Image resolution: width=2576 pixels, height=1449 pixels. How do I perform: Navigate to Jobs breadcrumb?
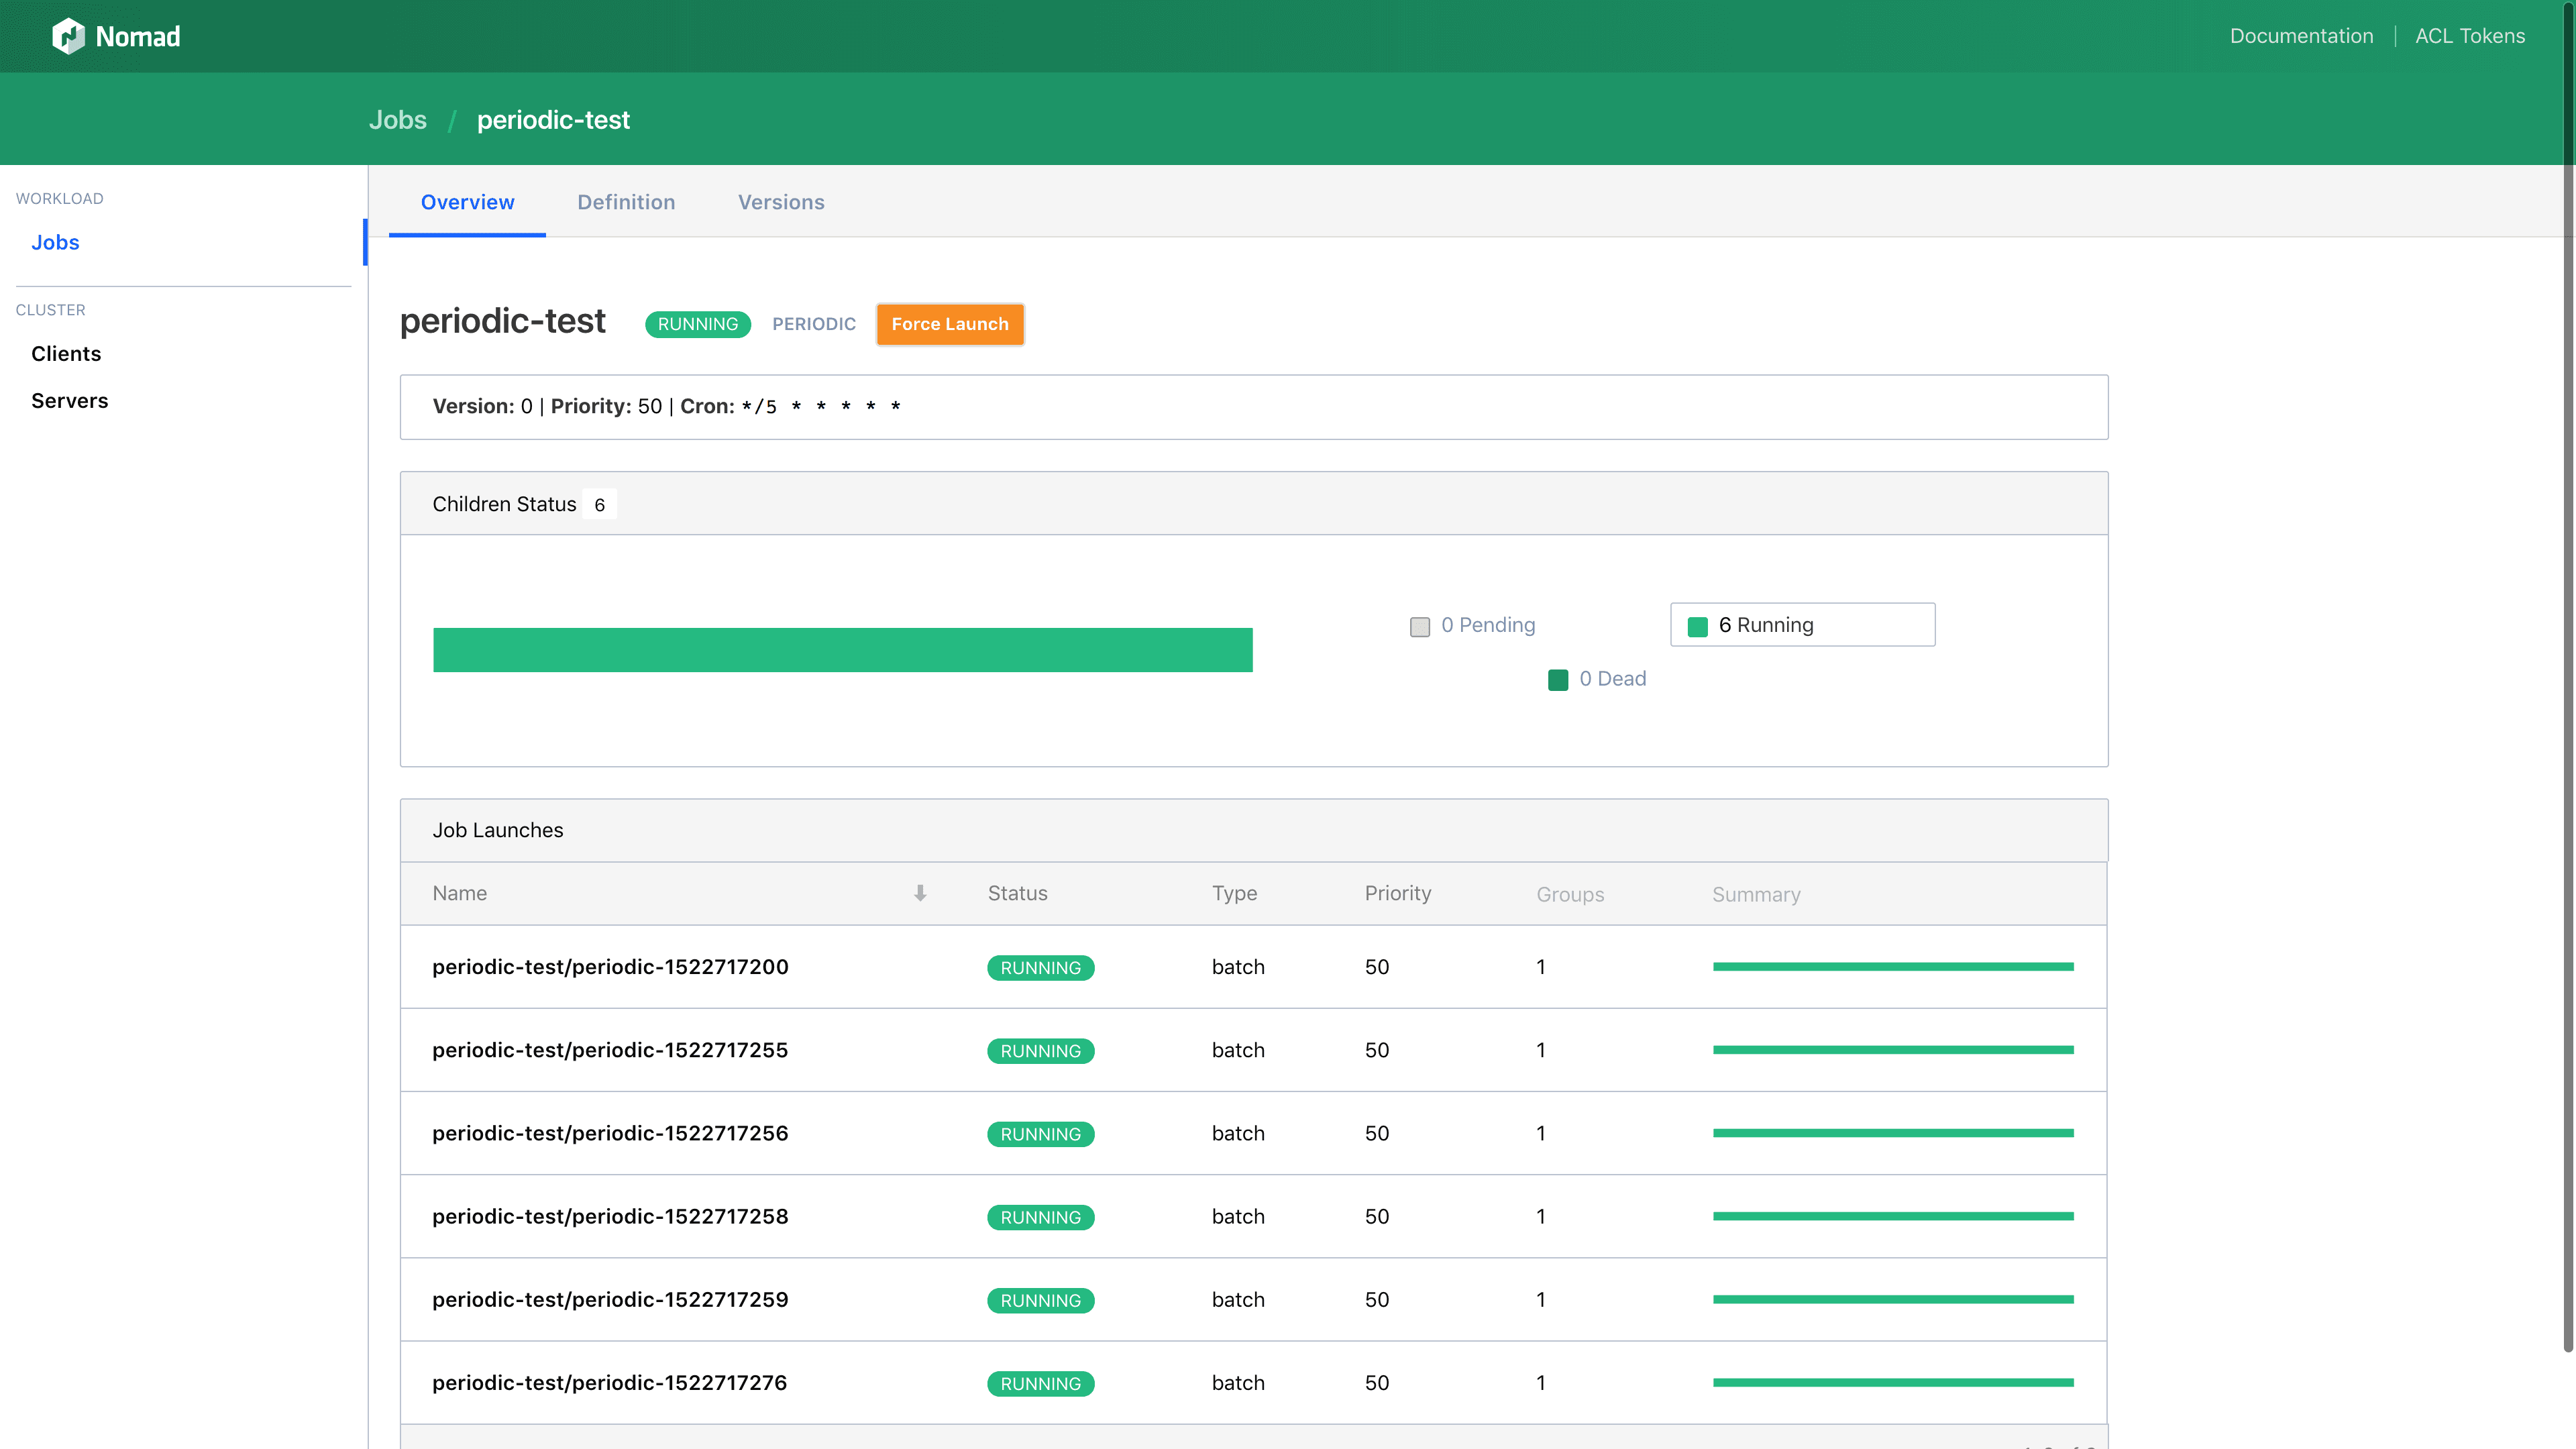[x=398, y=120]
